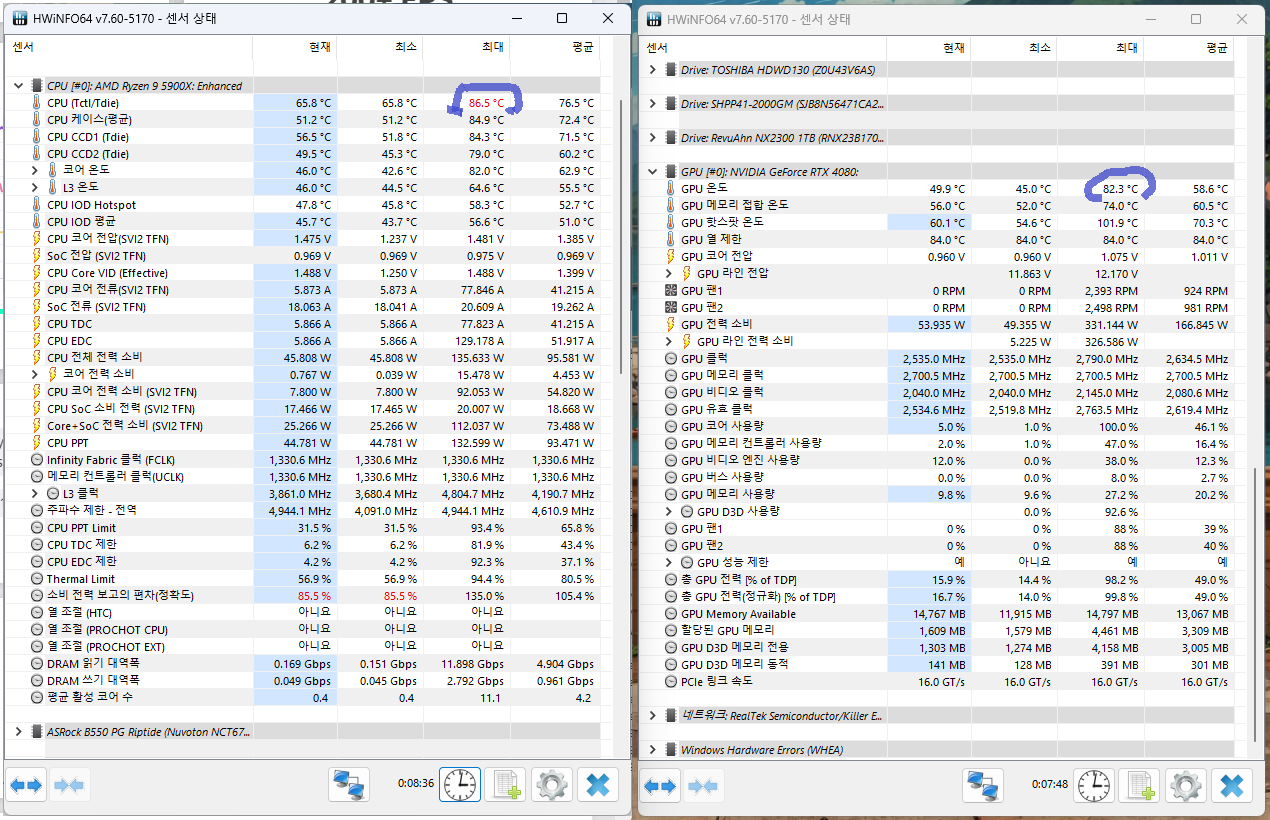Click 현재 column header in left window

[294, 47]
